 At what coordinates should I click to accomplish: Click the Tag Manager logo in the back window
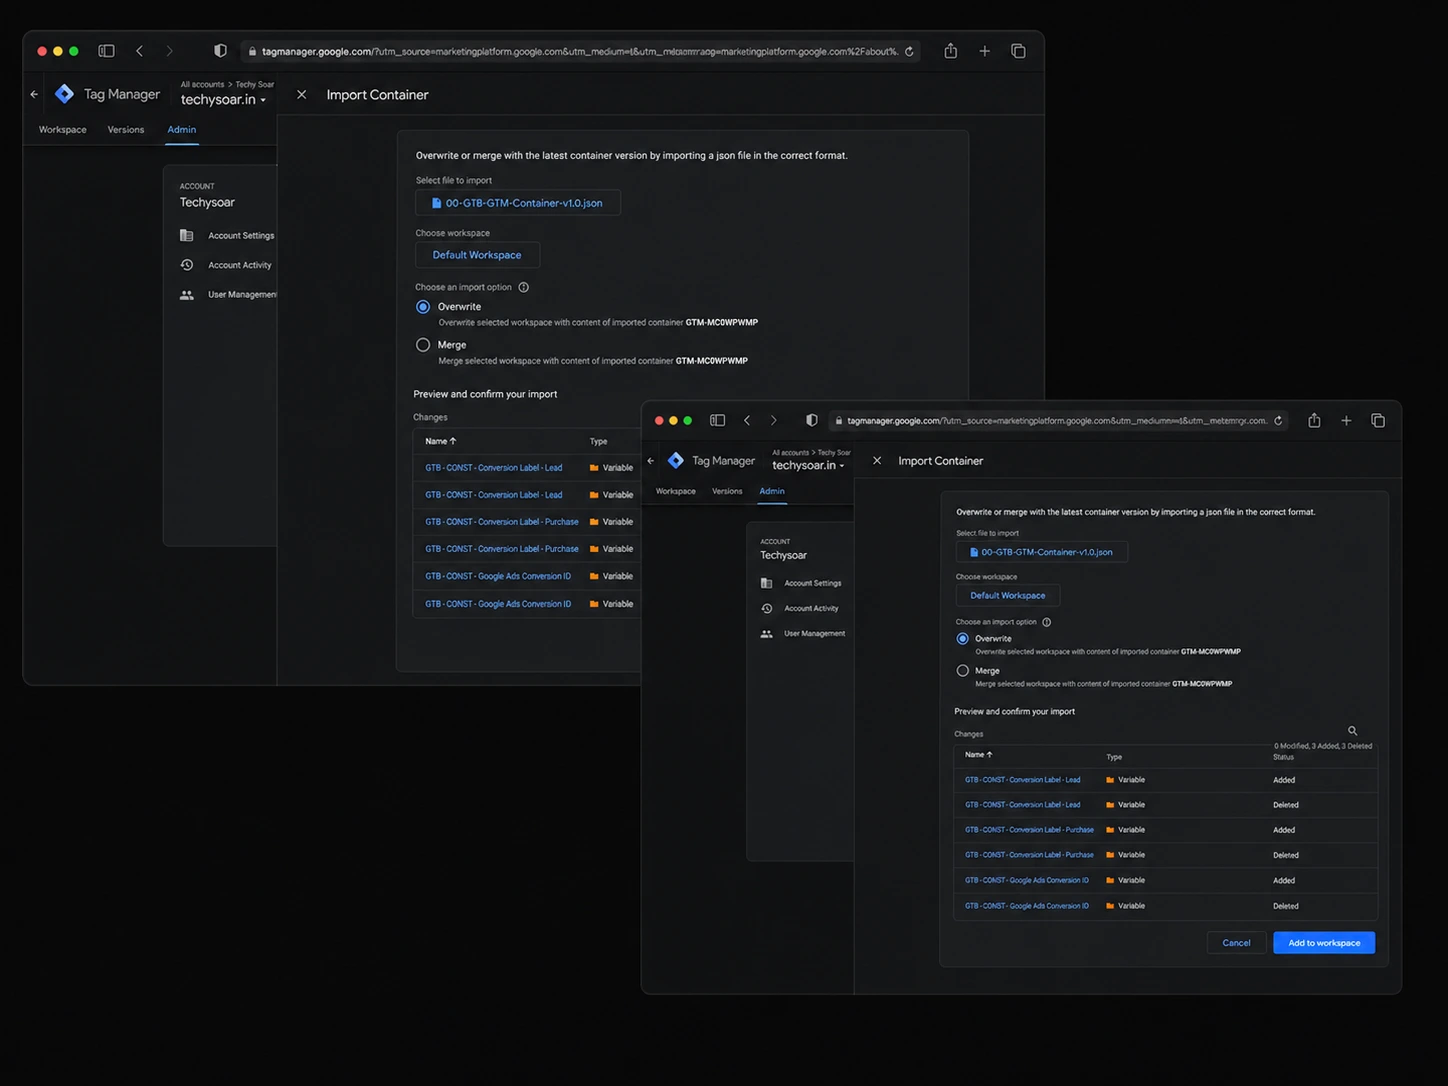(x=65, y=94)
